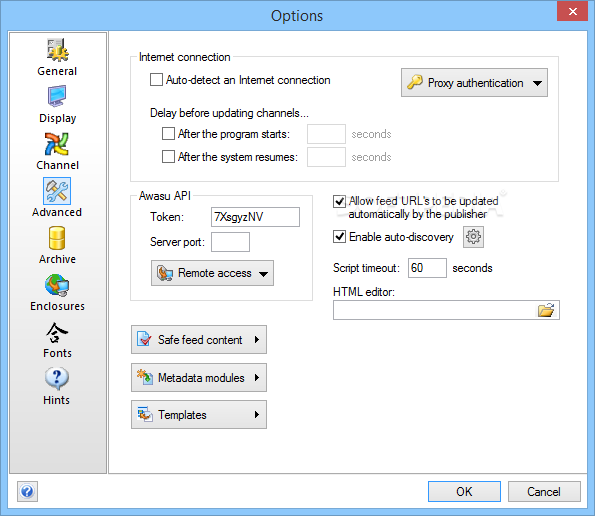
Task: Click the auto-discovery settings gear icon
Action: click(x=473, y=237)
